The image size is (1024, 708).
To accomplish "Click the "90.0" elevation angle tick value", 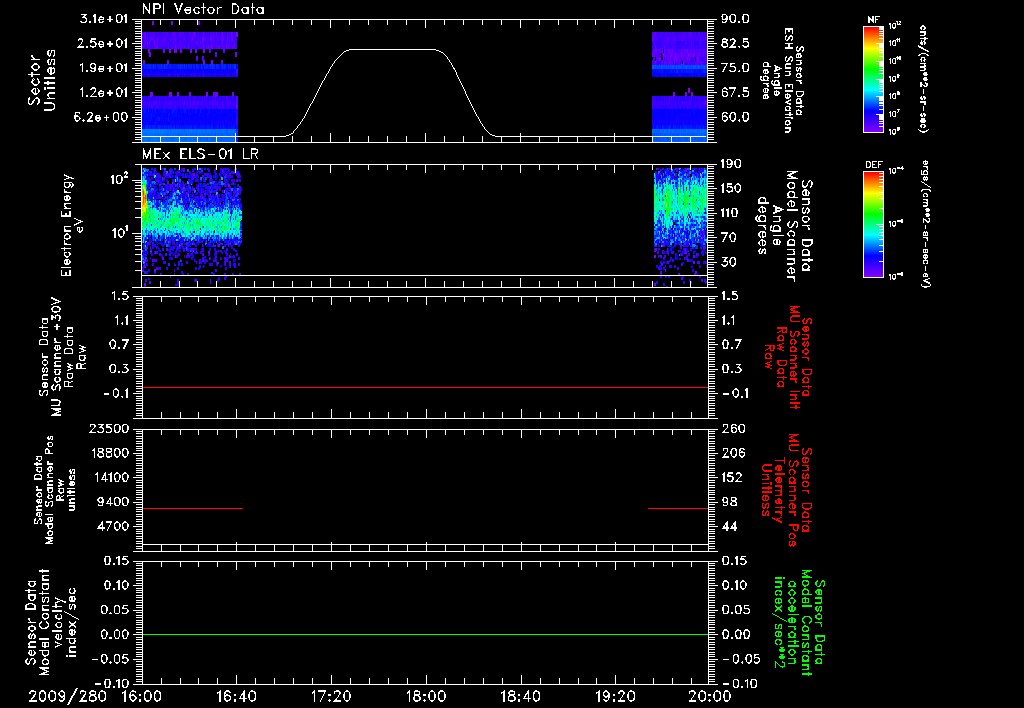I will [735, 18].
